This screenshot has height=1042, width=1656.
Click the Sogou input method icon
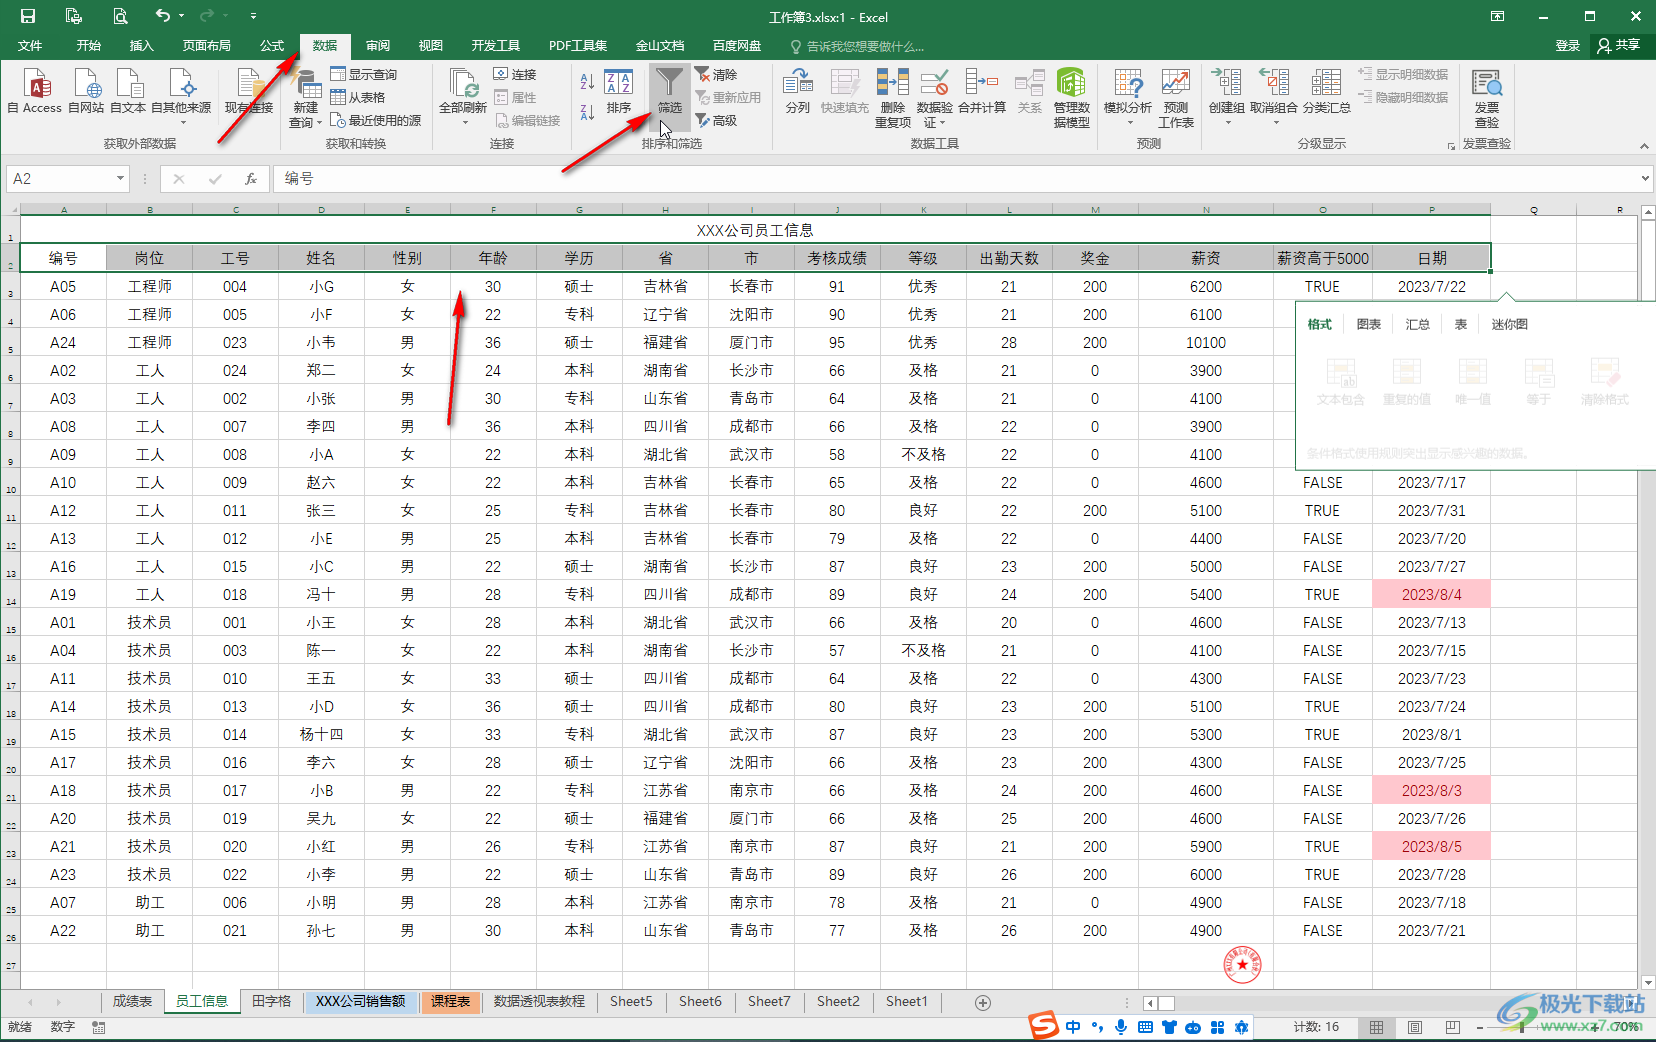(x=1044, y=1026)
